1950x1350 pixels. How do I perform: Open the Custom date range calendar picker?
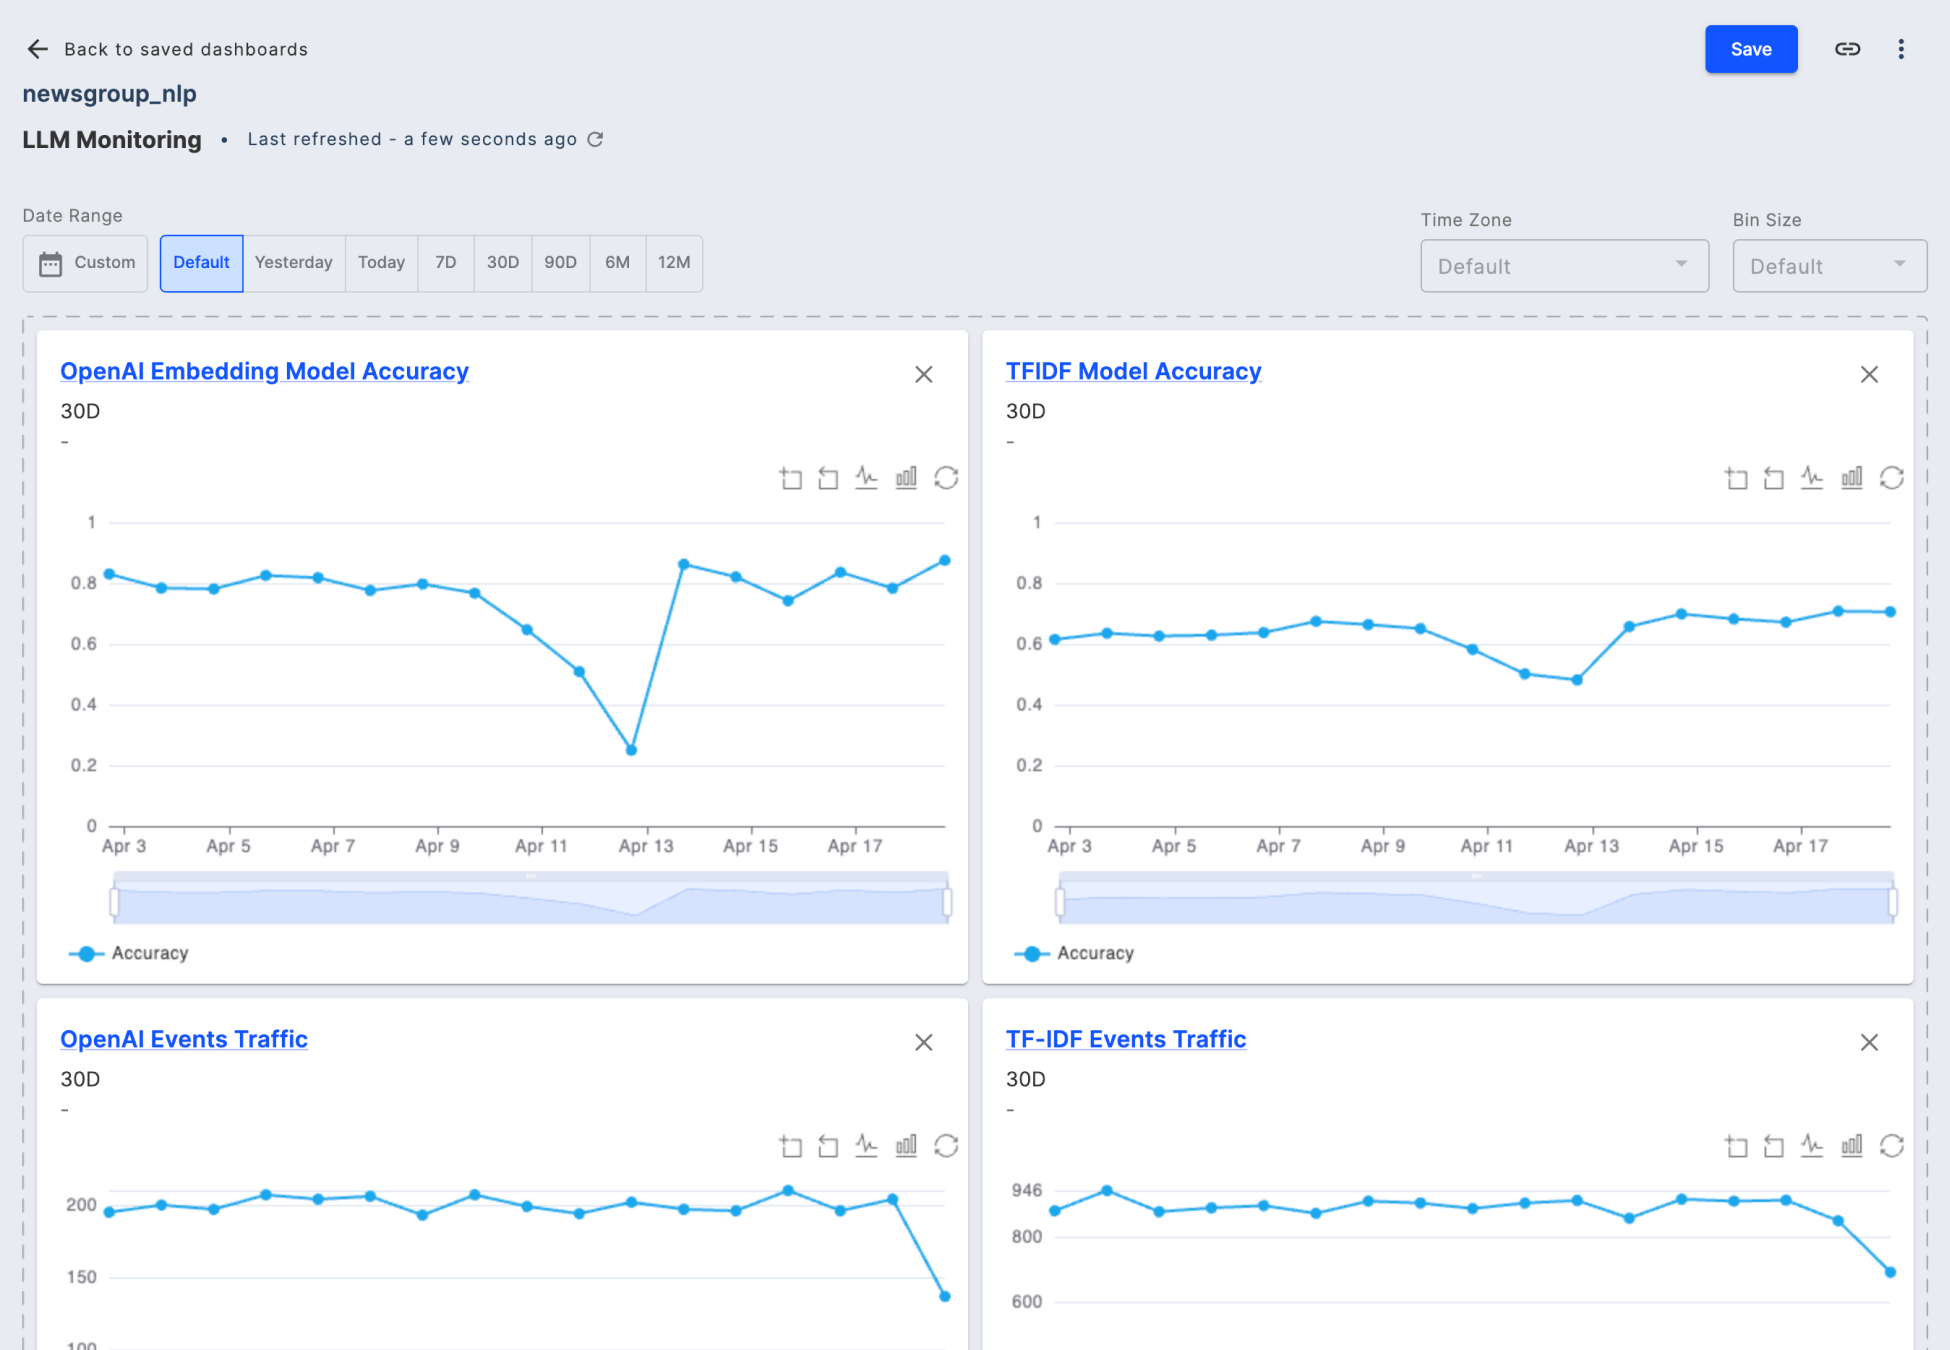point(85,263)
